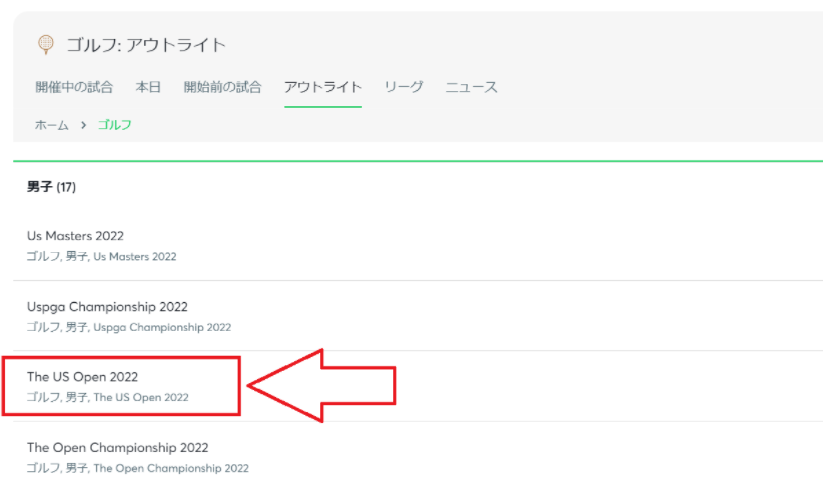Click the breadcrumb chevron separator

(84, 125)
